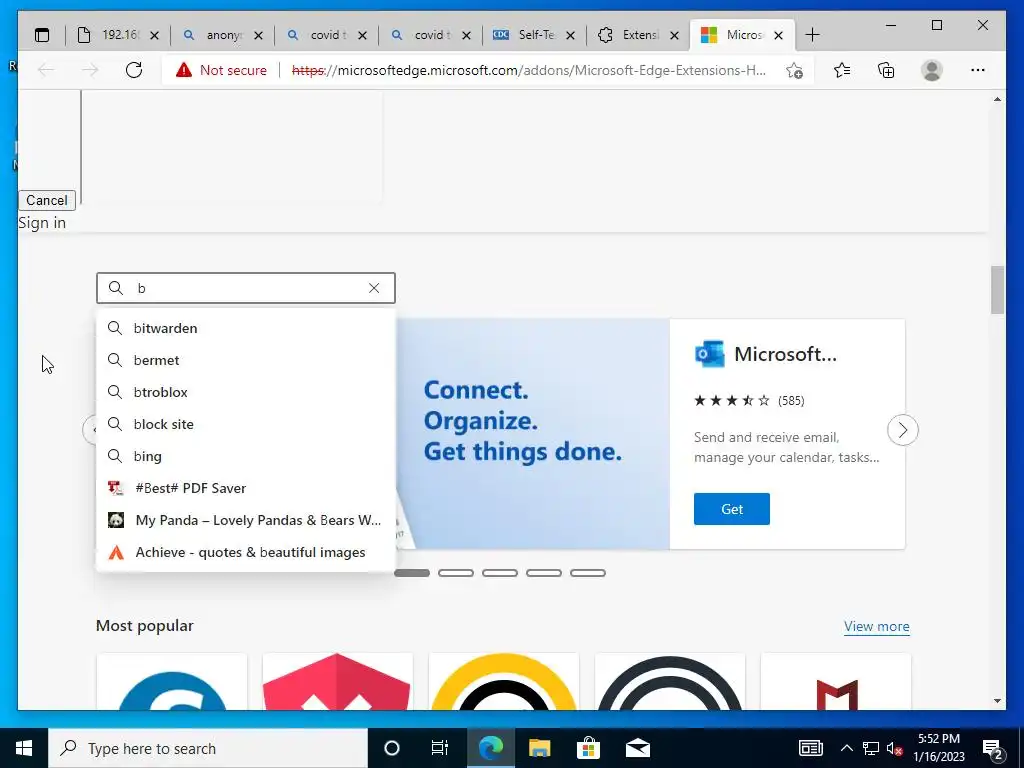Viewport: 1024px width, 768px height.
Task: Click the Achieve extension icon
Action: pos(116,552)
